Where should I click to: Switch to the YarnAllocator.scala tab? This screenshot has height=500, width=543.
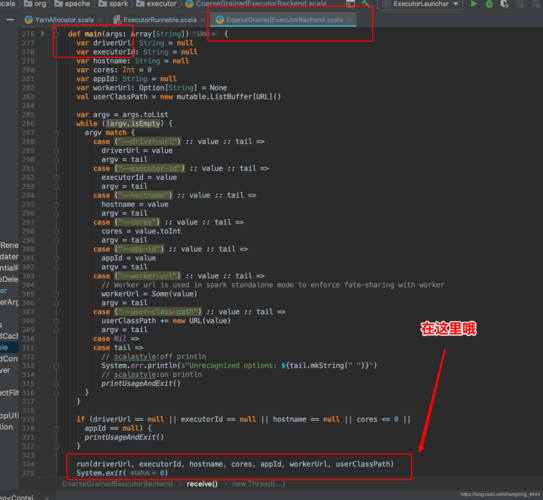tap(64, 20)
